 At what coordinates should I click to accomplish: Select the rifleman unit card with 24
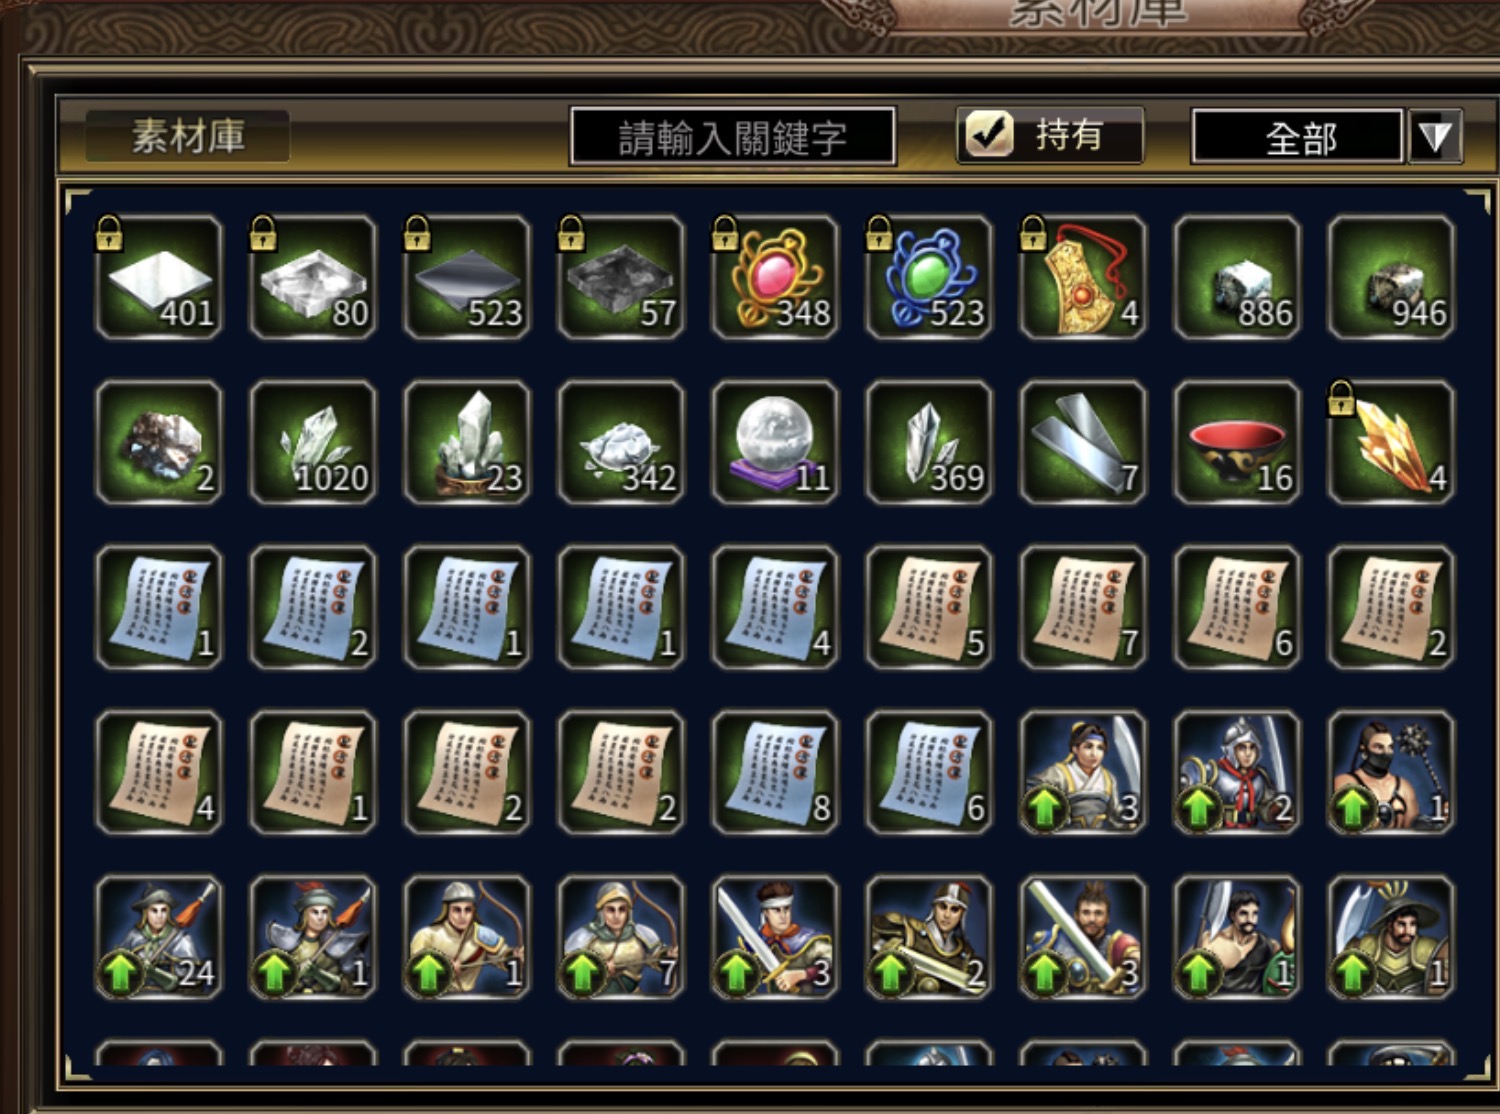point(159,938)
